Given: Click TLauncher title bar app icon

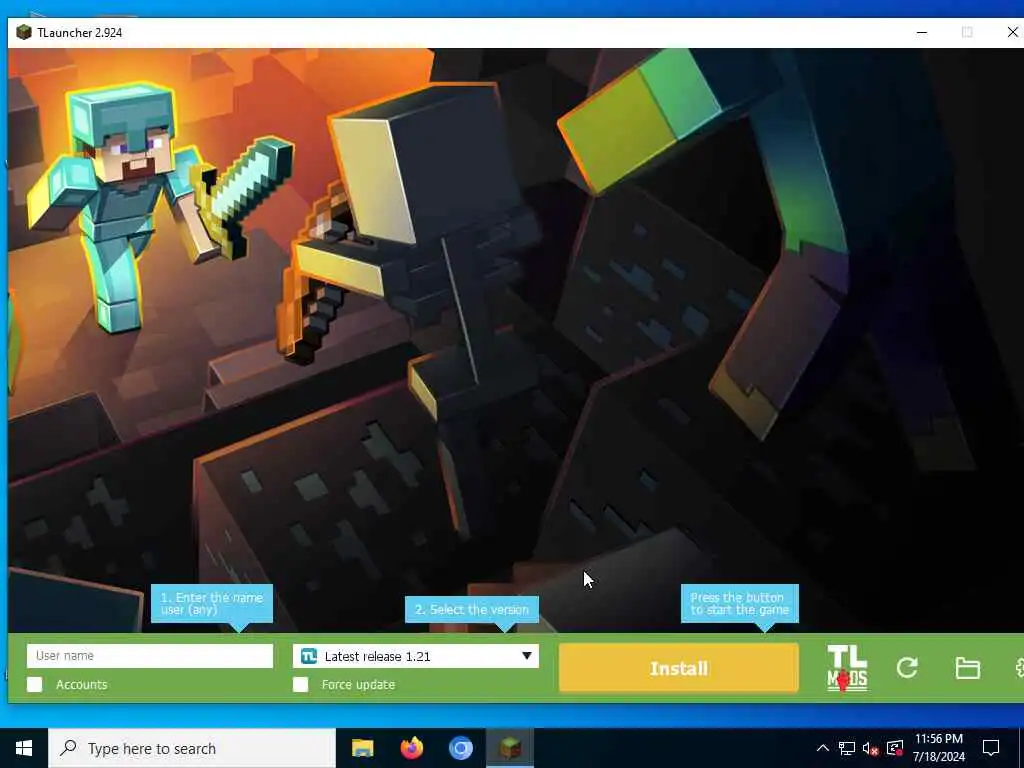Looking at the screenshot, I should click(24, 32).
